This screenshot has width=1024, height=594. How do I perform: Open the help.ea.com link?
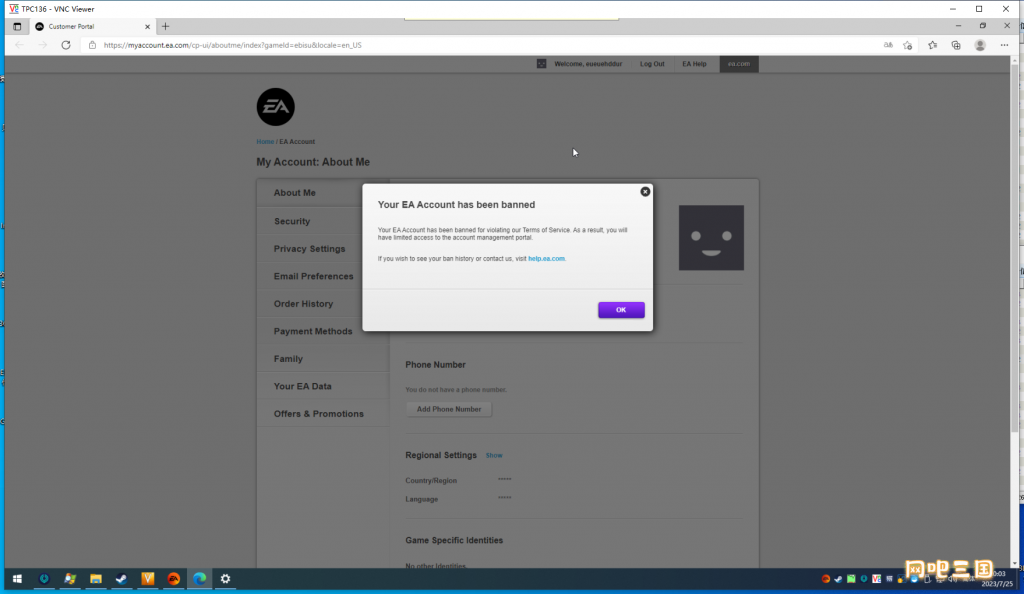(x=547, y=258)
